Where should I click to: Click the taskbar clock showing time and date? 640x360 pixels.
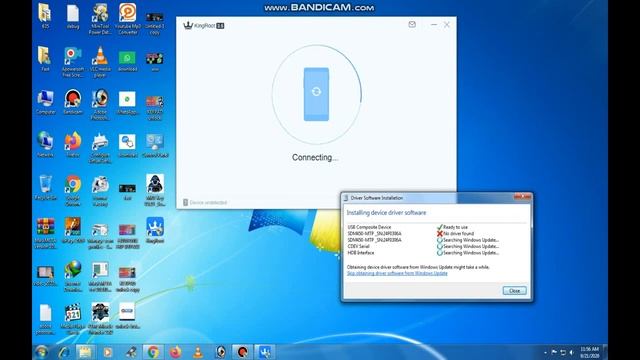pos(589,352)
